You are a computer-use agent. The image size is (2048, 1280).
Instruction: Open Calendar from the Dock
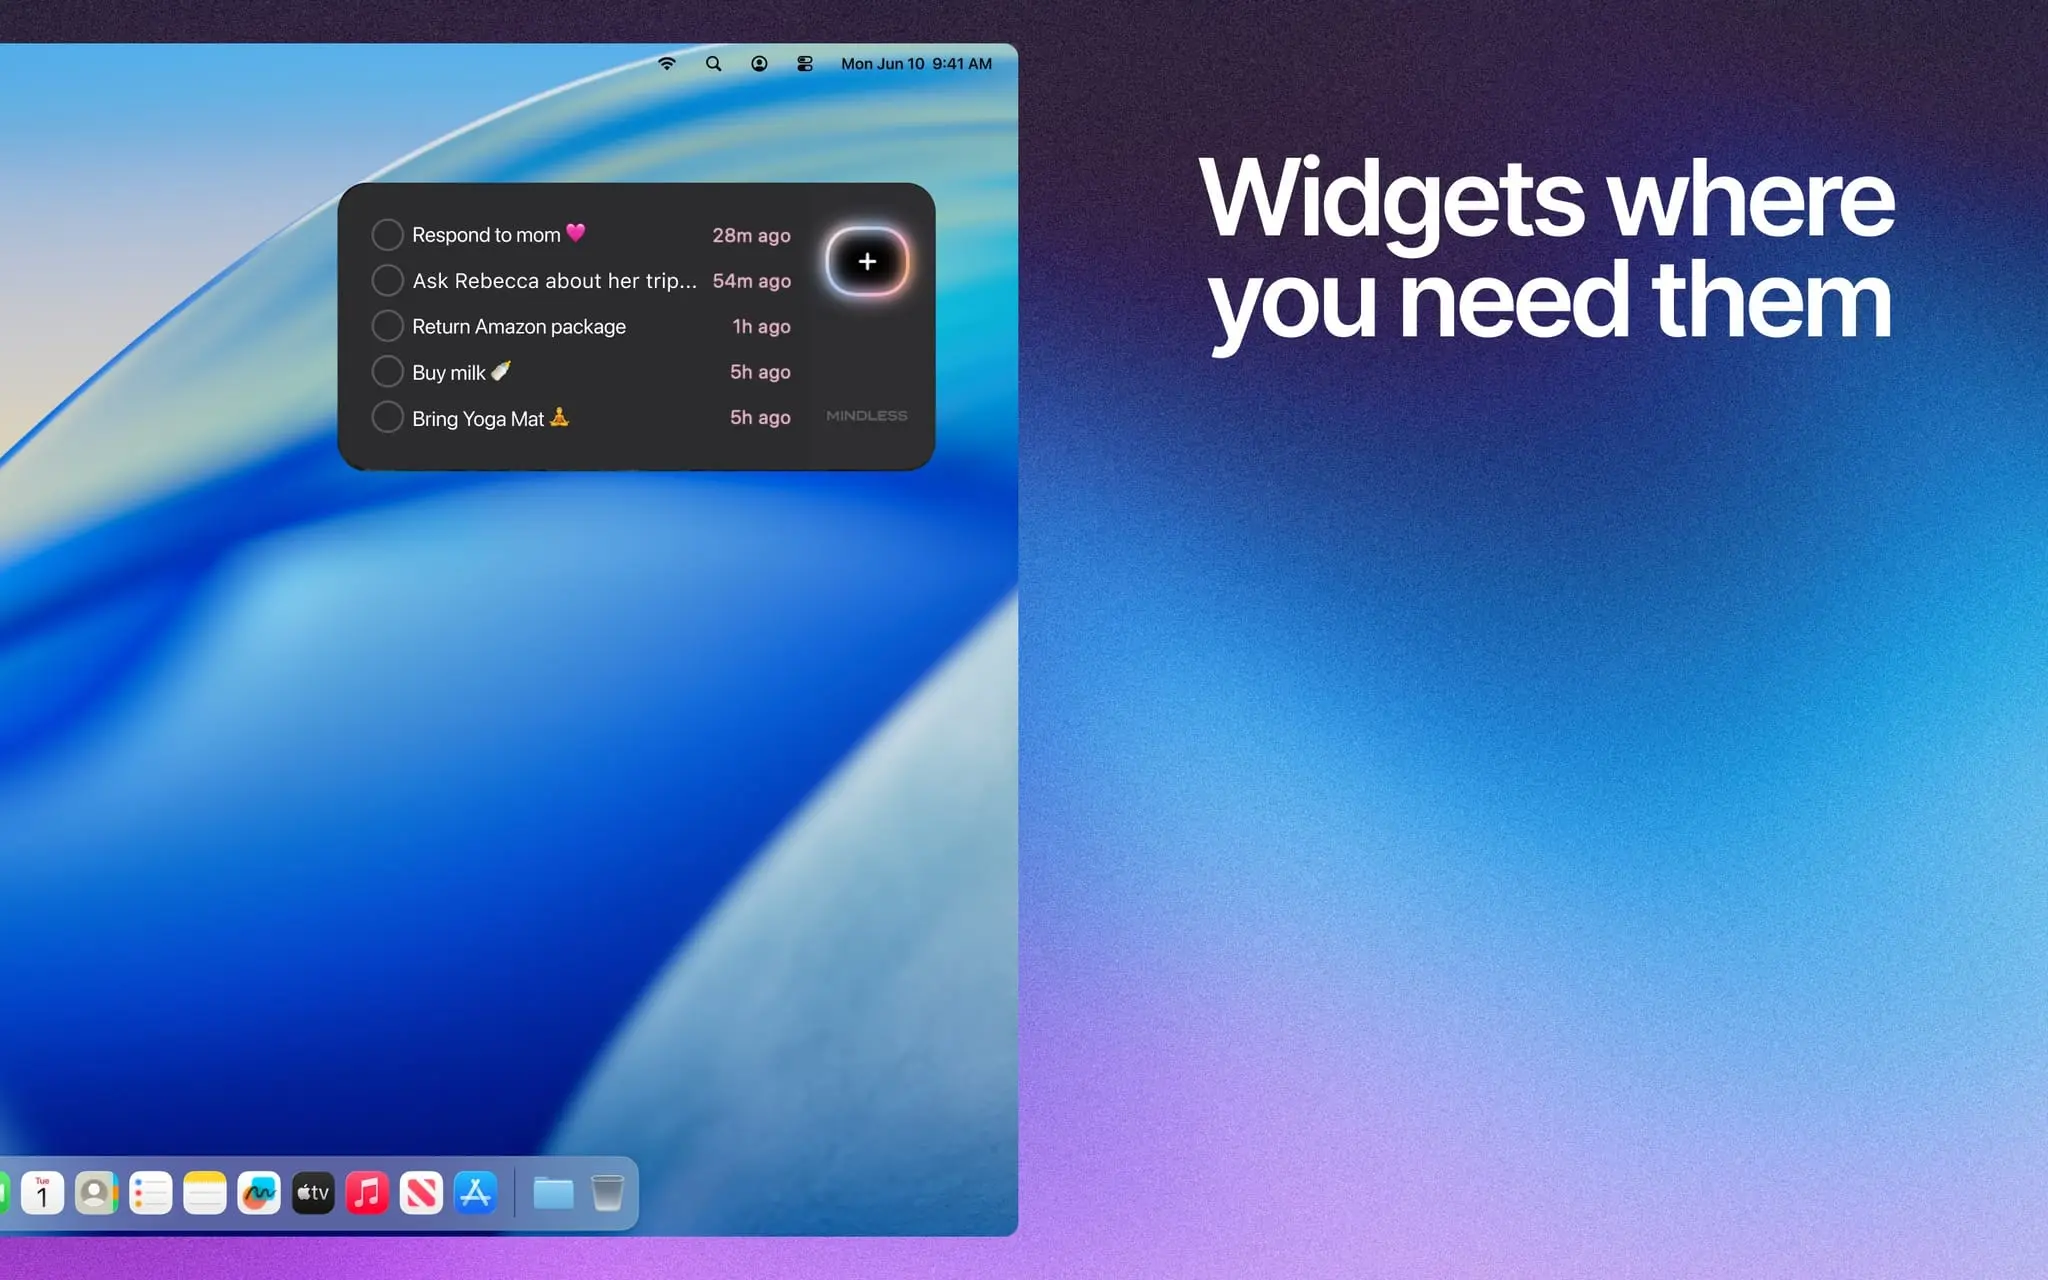click(42, 1193)
